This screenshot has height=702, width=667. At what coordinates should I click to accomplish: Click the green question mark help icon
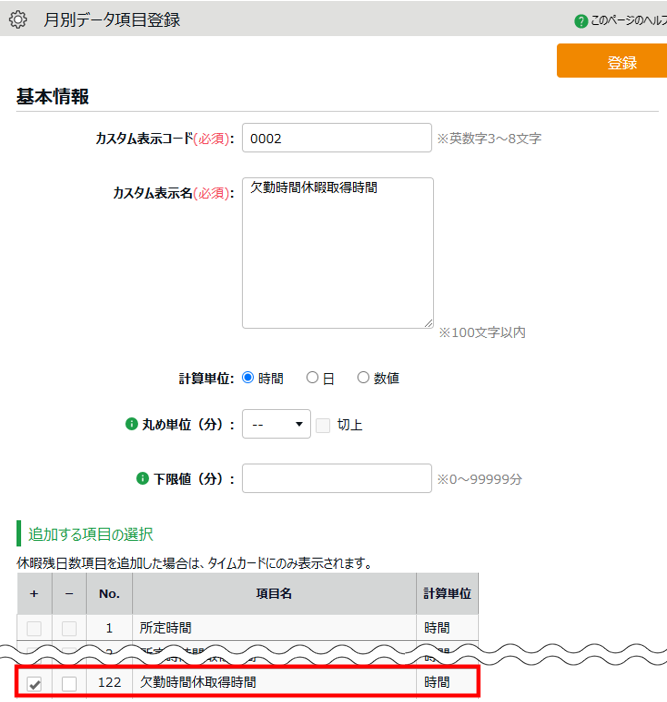pyautogui.click(x=581, y=20)
